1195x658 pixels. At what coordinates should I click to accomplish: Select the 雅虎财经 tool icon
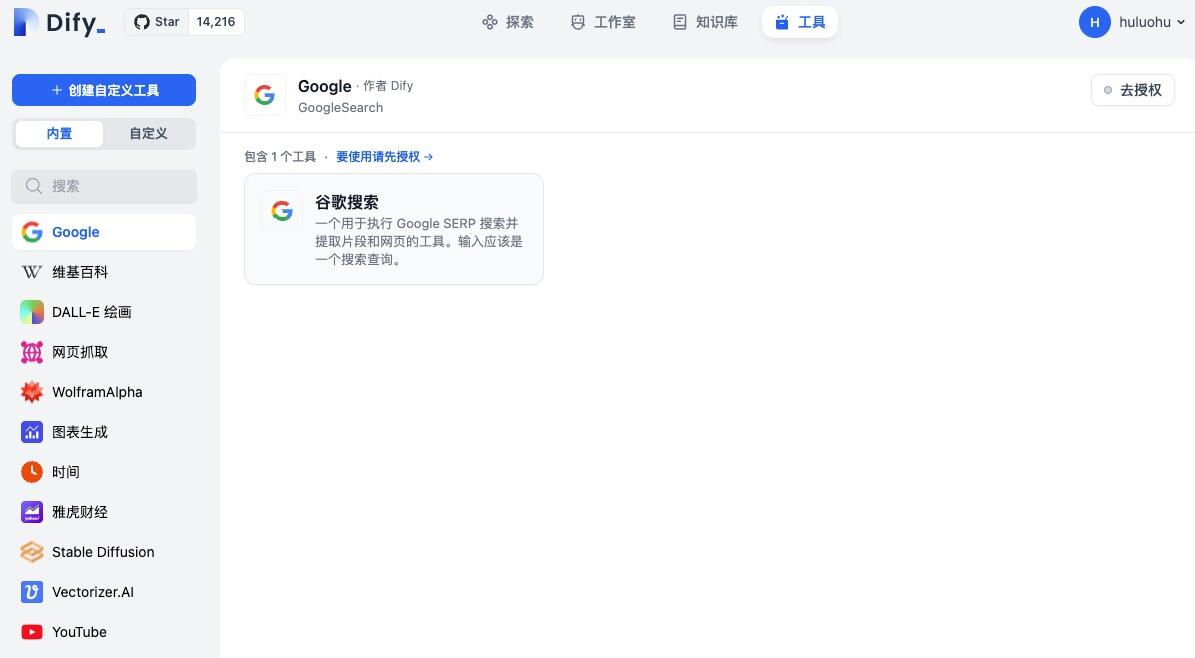(x=31, y=512)
